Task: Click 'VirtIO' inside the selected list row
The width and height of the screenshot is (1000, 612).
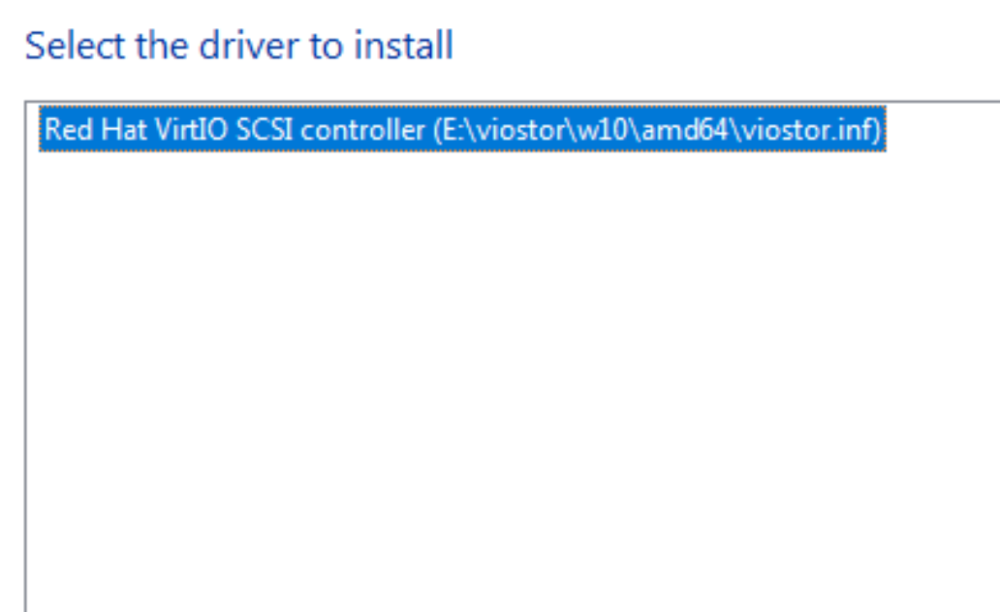Action: pyautogui.click(x=191, y=130)
